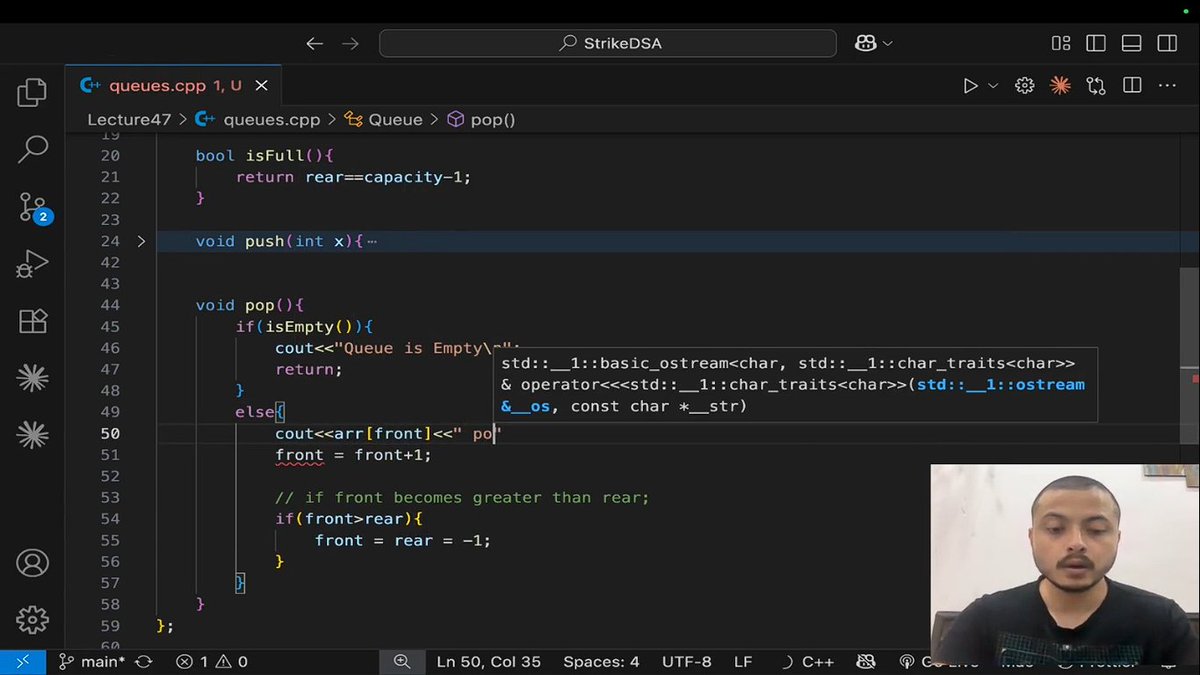Change indentation via Spaces: 4
Image resolution: width=1200 pixels, height=675 pixels.
pyautogui.click(x=601, y=661)
